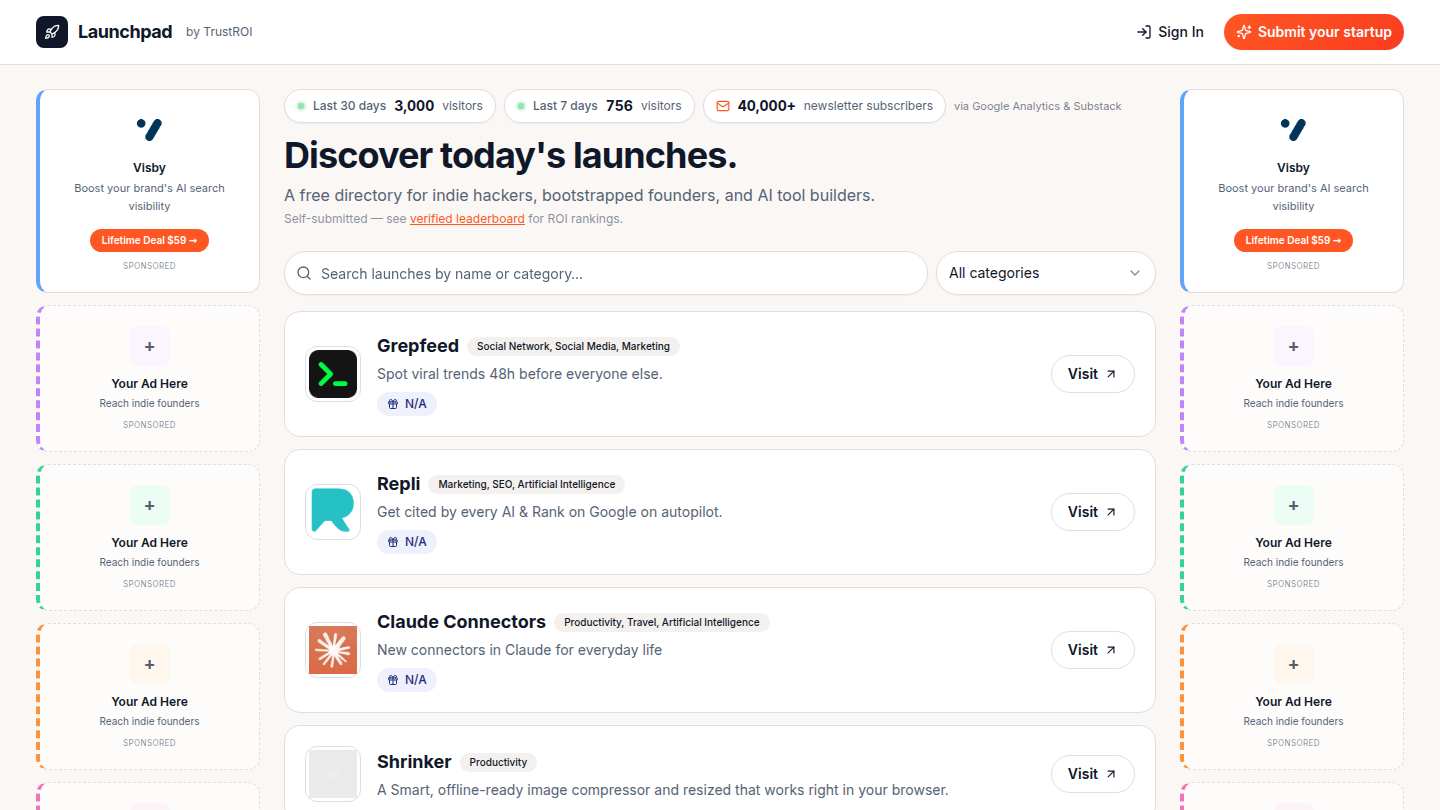Click sparkle icon in Submit your startup button

coord(1244,32)
